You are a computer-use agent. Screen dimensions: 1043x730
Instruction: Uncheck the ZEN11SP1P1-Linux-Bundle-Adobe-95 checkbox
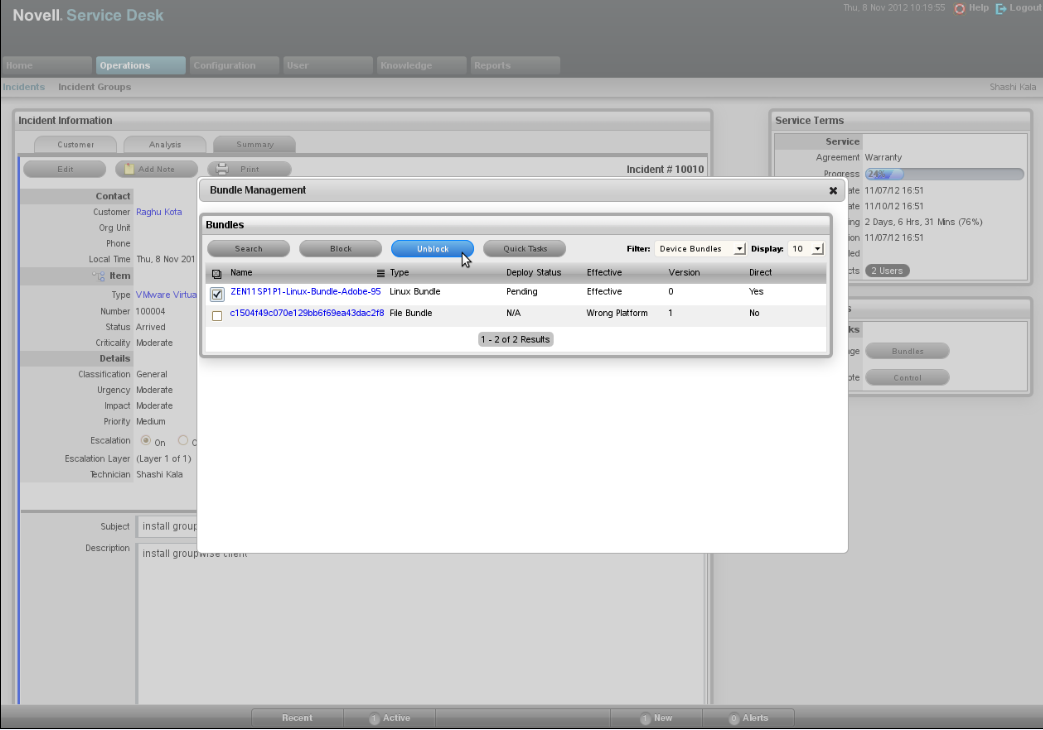pos(217,293)
